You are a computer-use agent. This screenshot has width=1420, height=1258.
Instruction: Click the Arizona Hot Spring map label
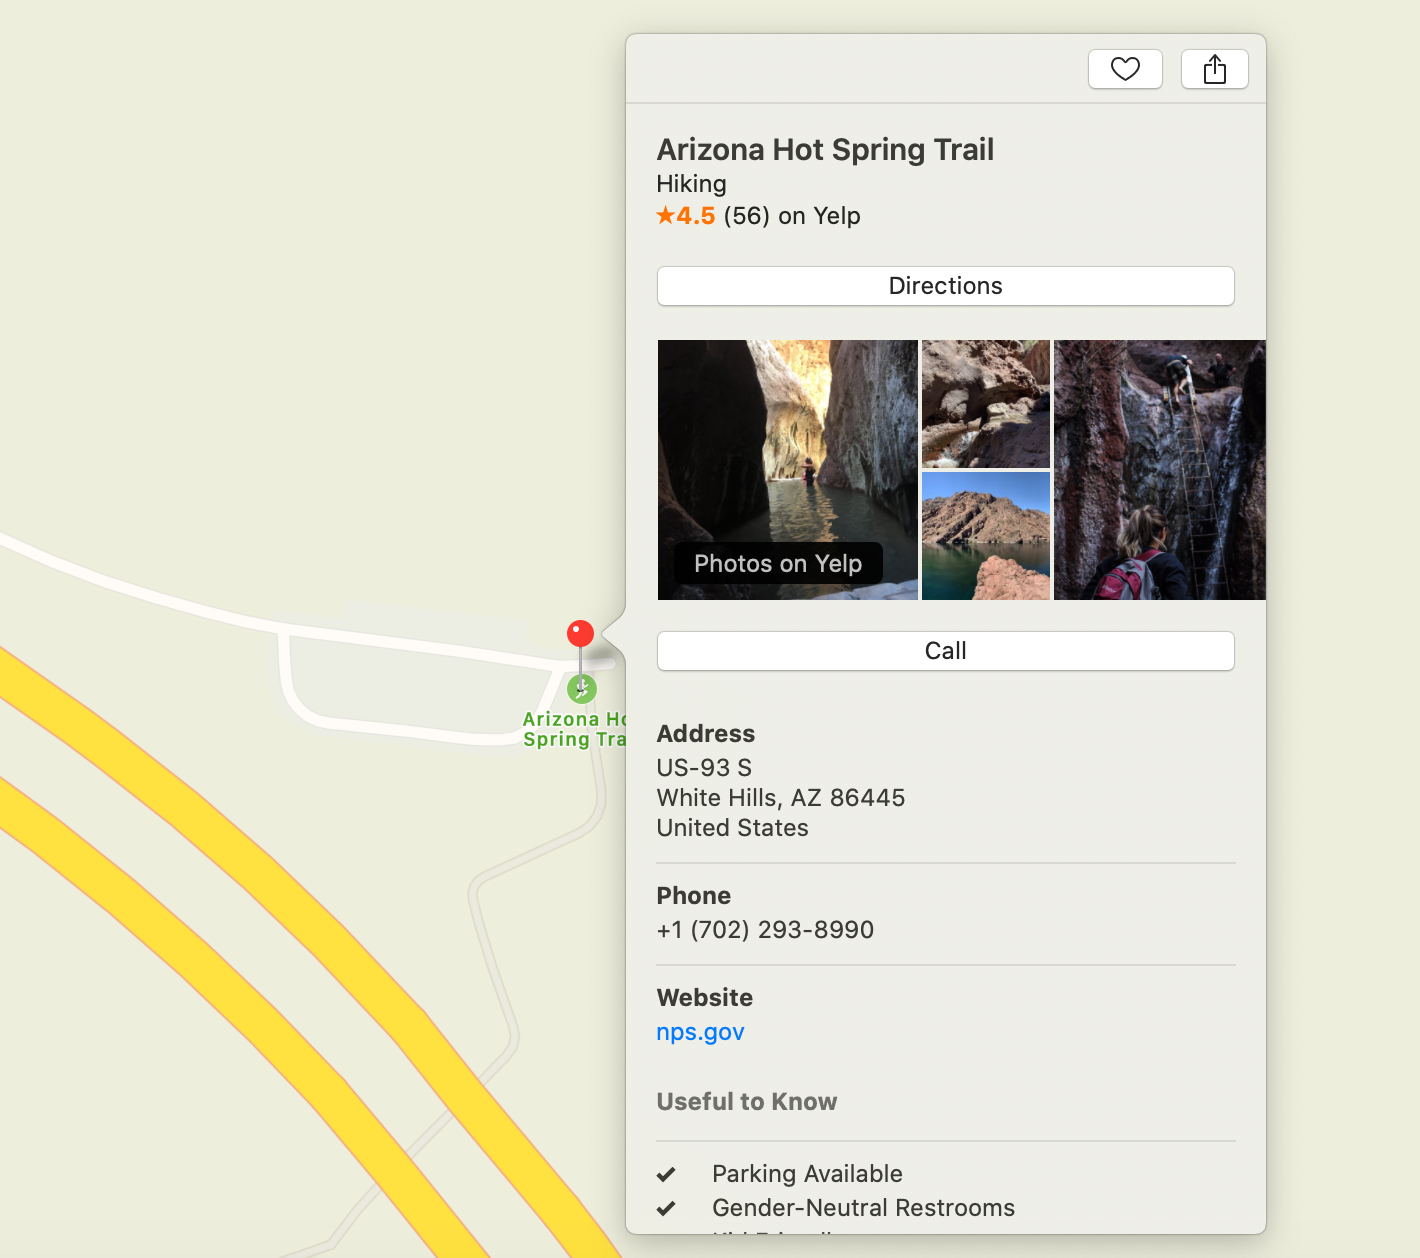(574, 729)
